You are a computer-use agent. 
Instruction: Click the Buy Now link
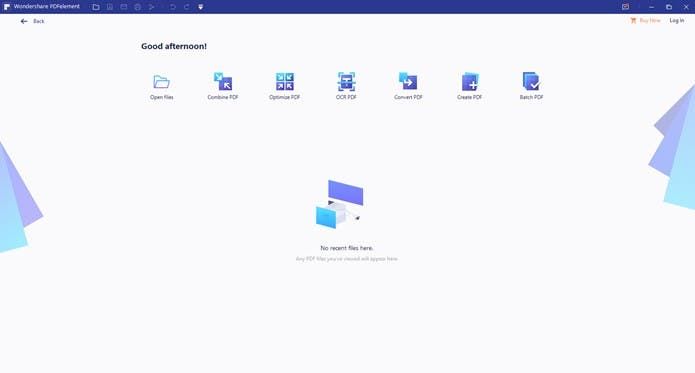[x=645, y=20]
